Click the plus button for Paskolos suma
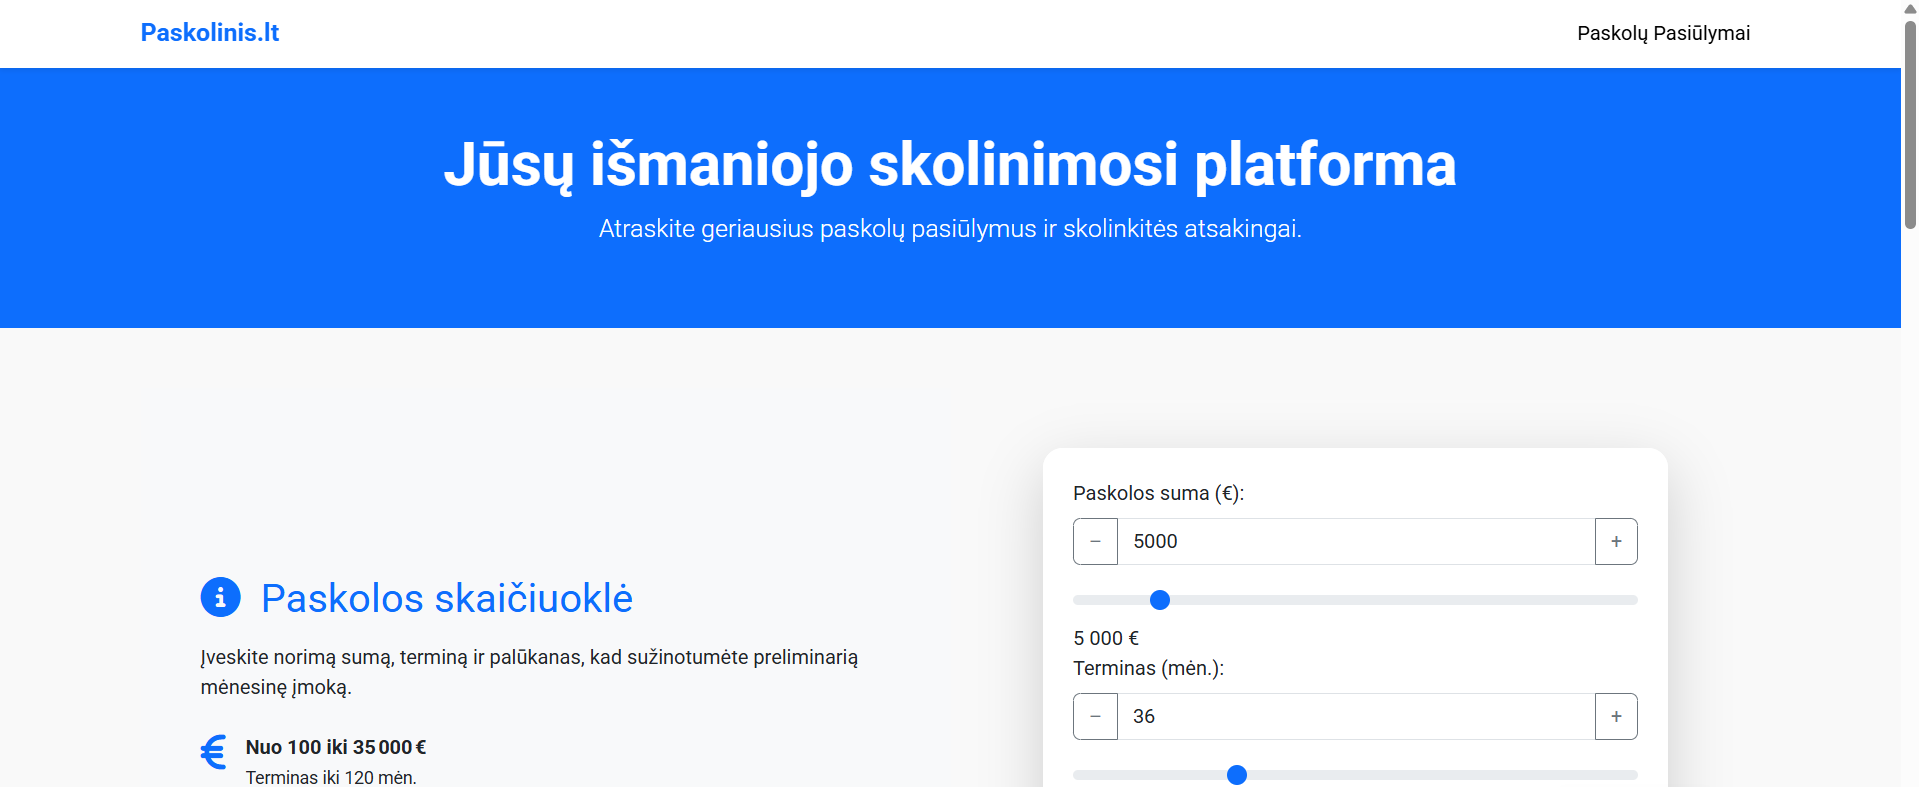The width and height of the screenshot is (1919, 787). [1616, 541]
